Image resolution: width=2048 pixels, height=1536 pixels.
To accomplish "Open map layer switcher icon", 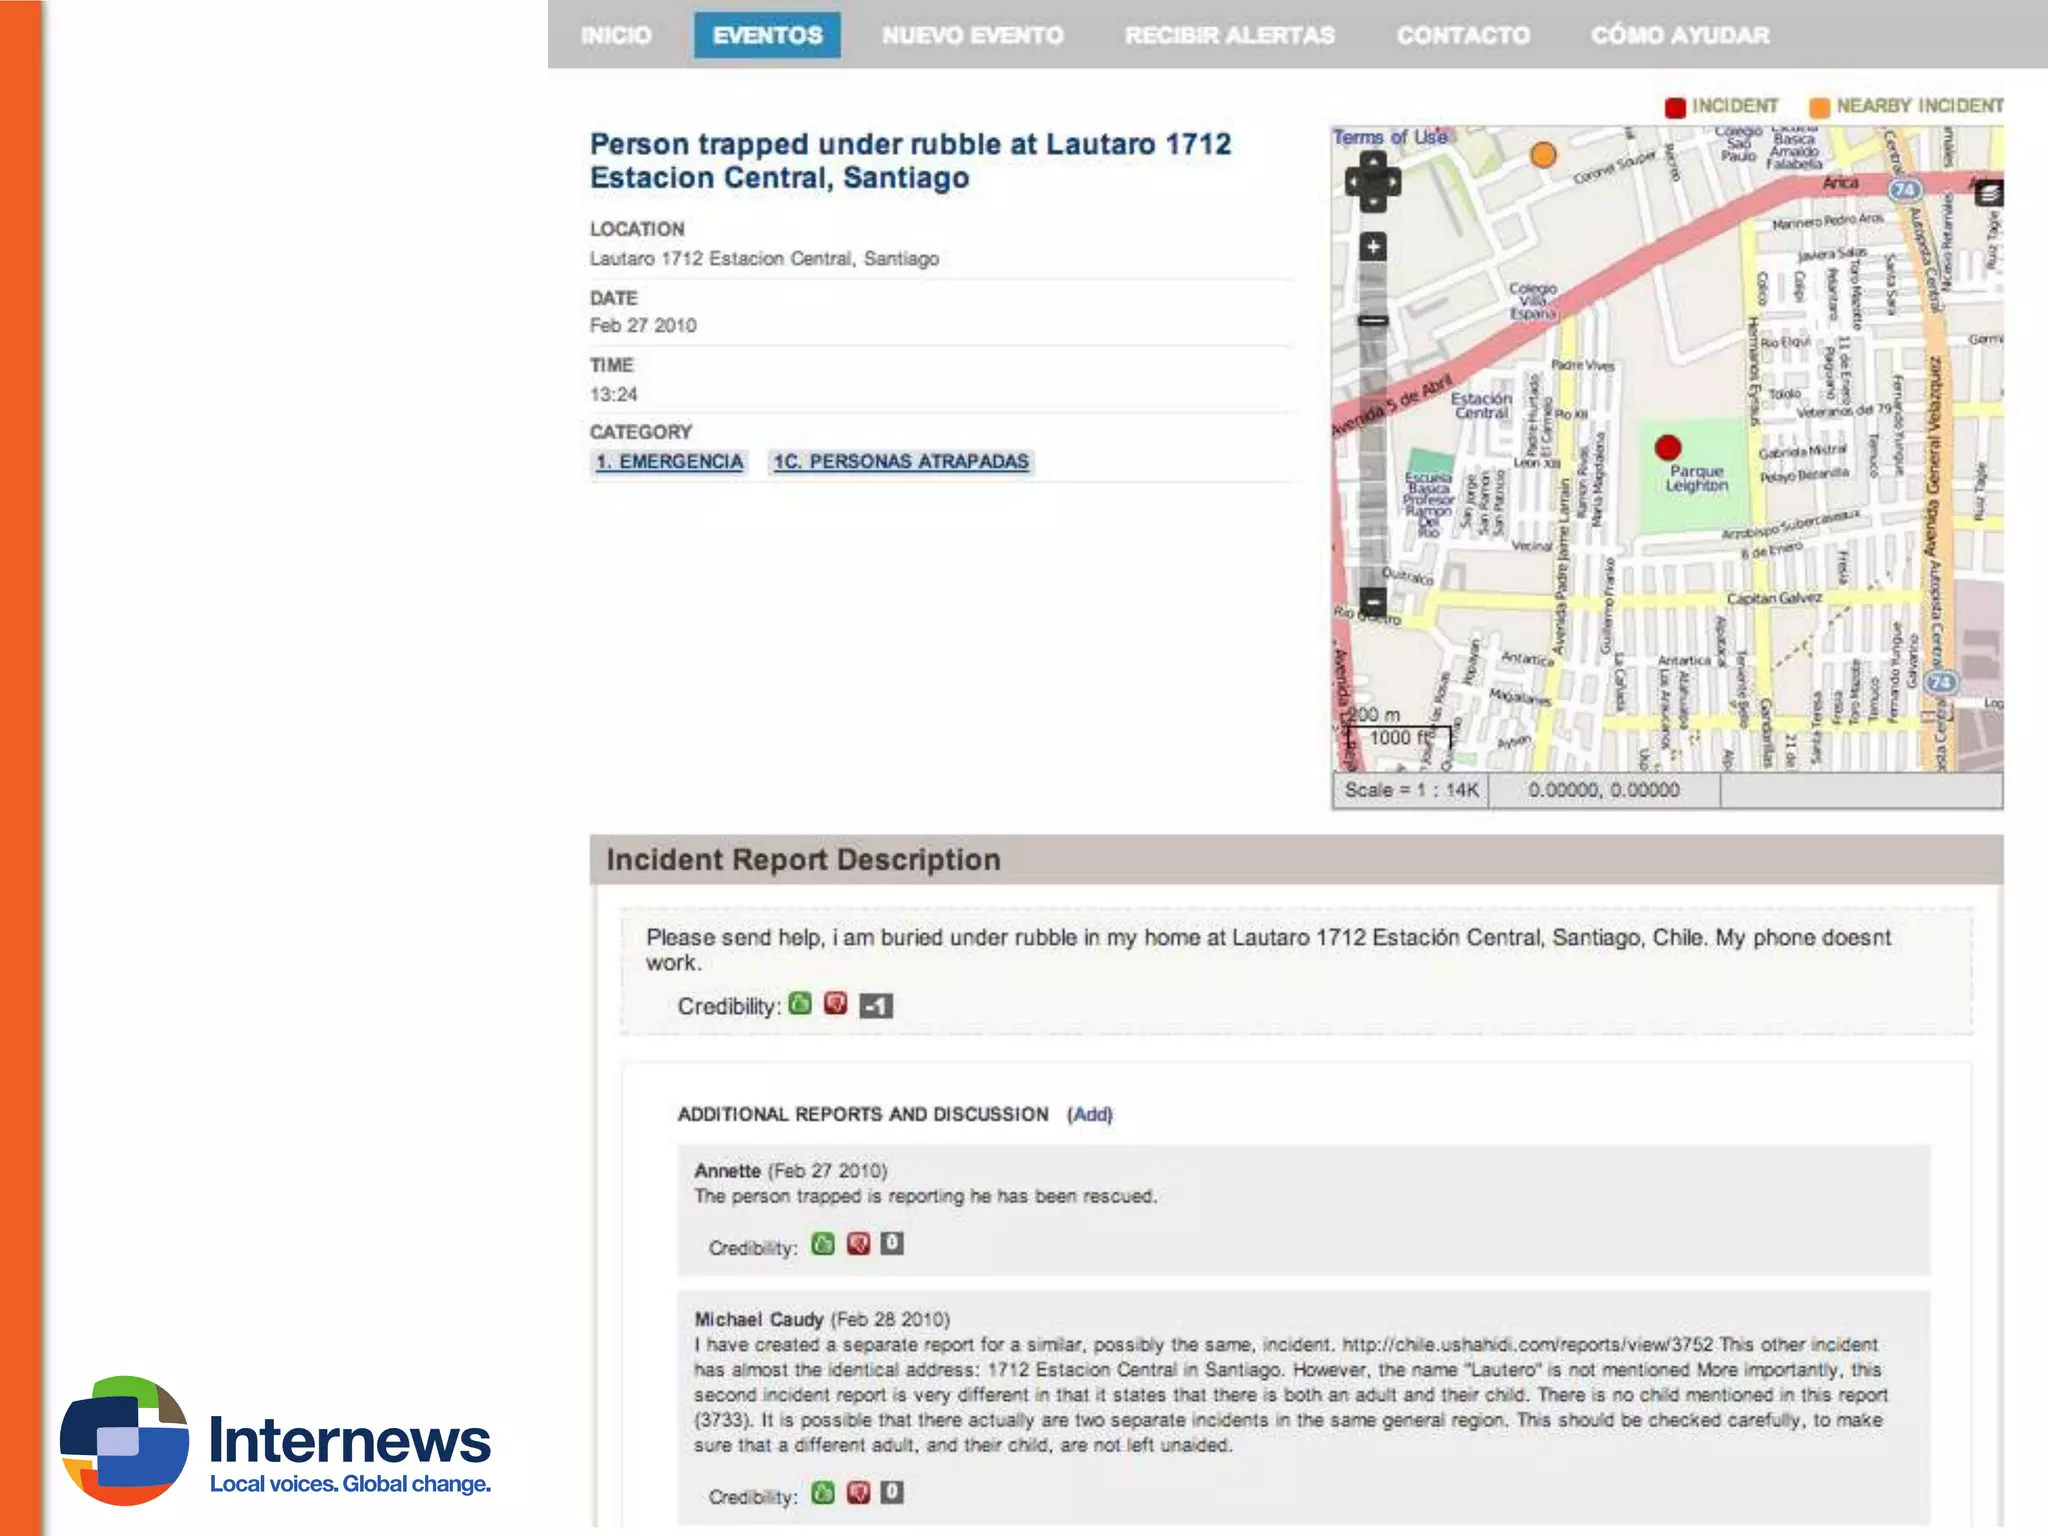I will 1988,194.
